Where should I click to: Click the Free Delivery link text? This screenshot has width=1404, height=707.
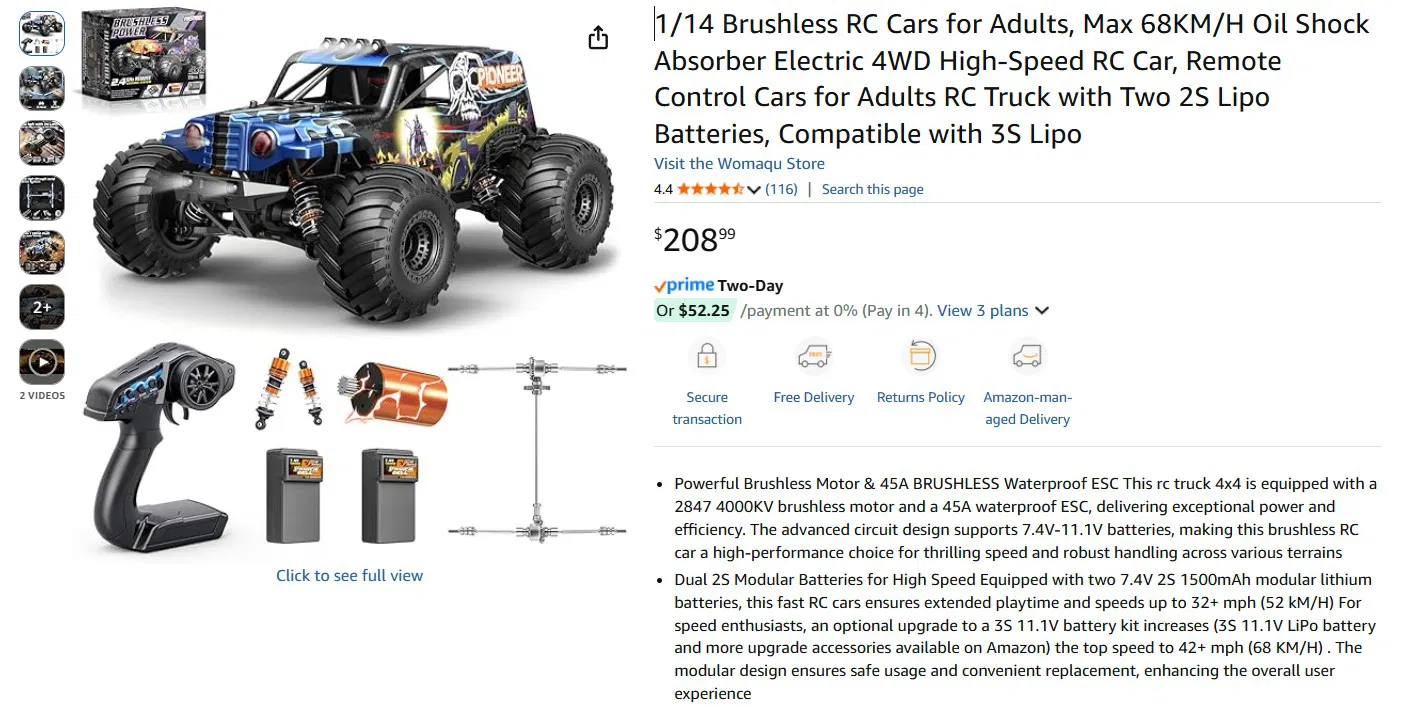[813, 398]
